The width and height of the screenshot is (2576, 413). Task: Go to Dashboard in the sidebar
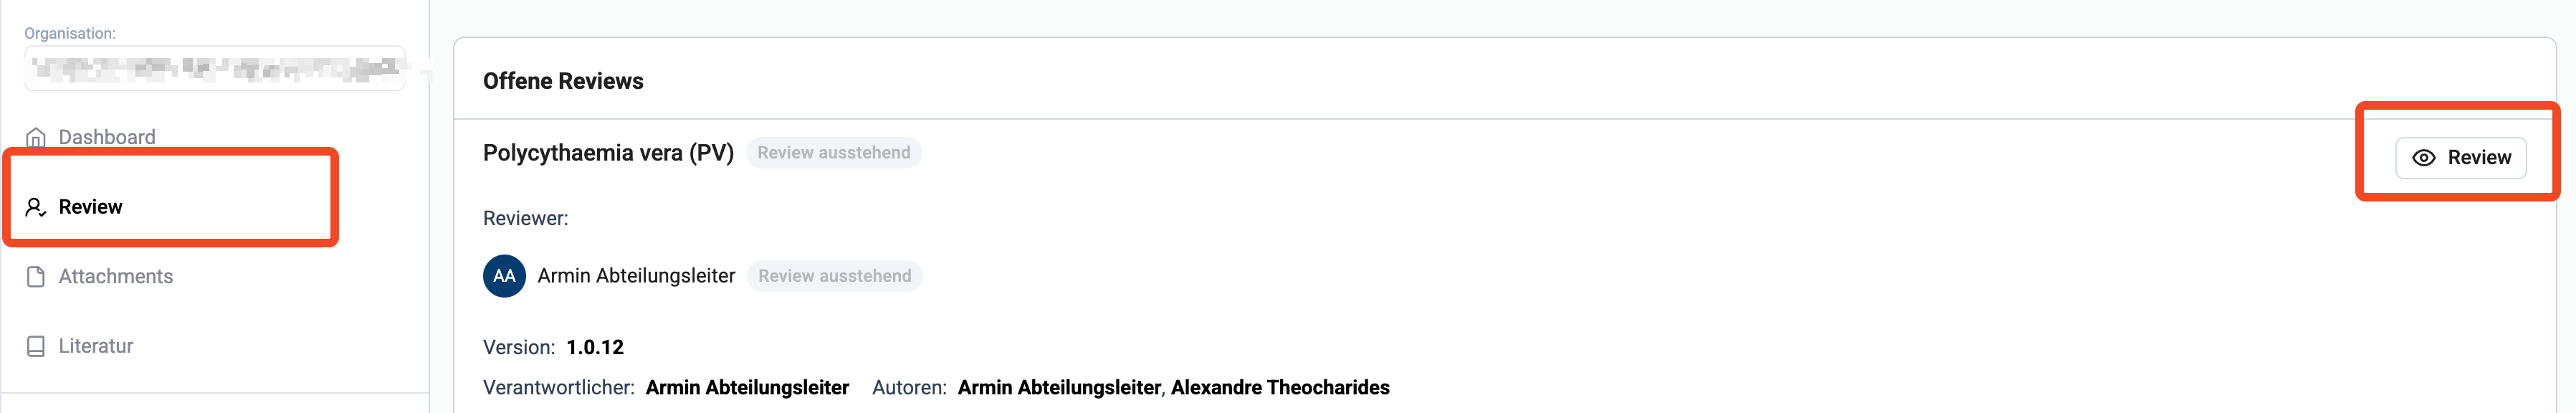(107, 137)
